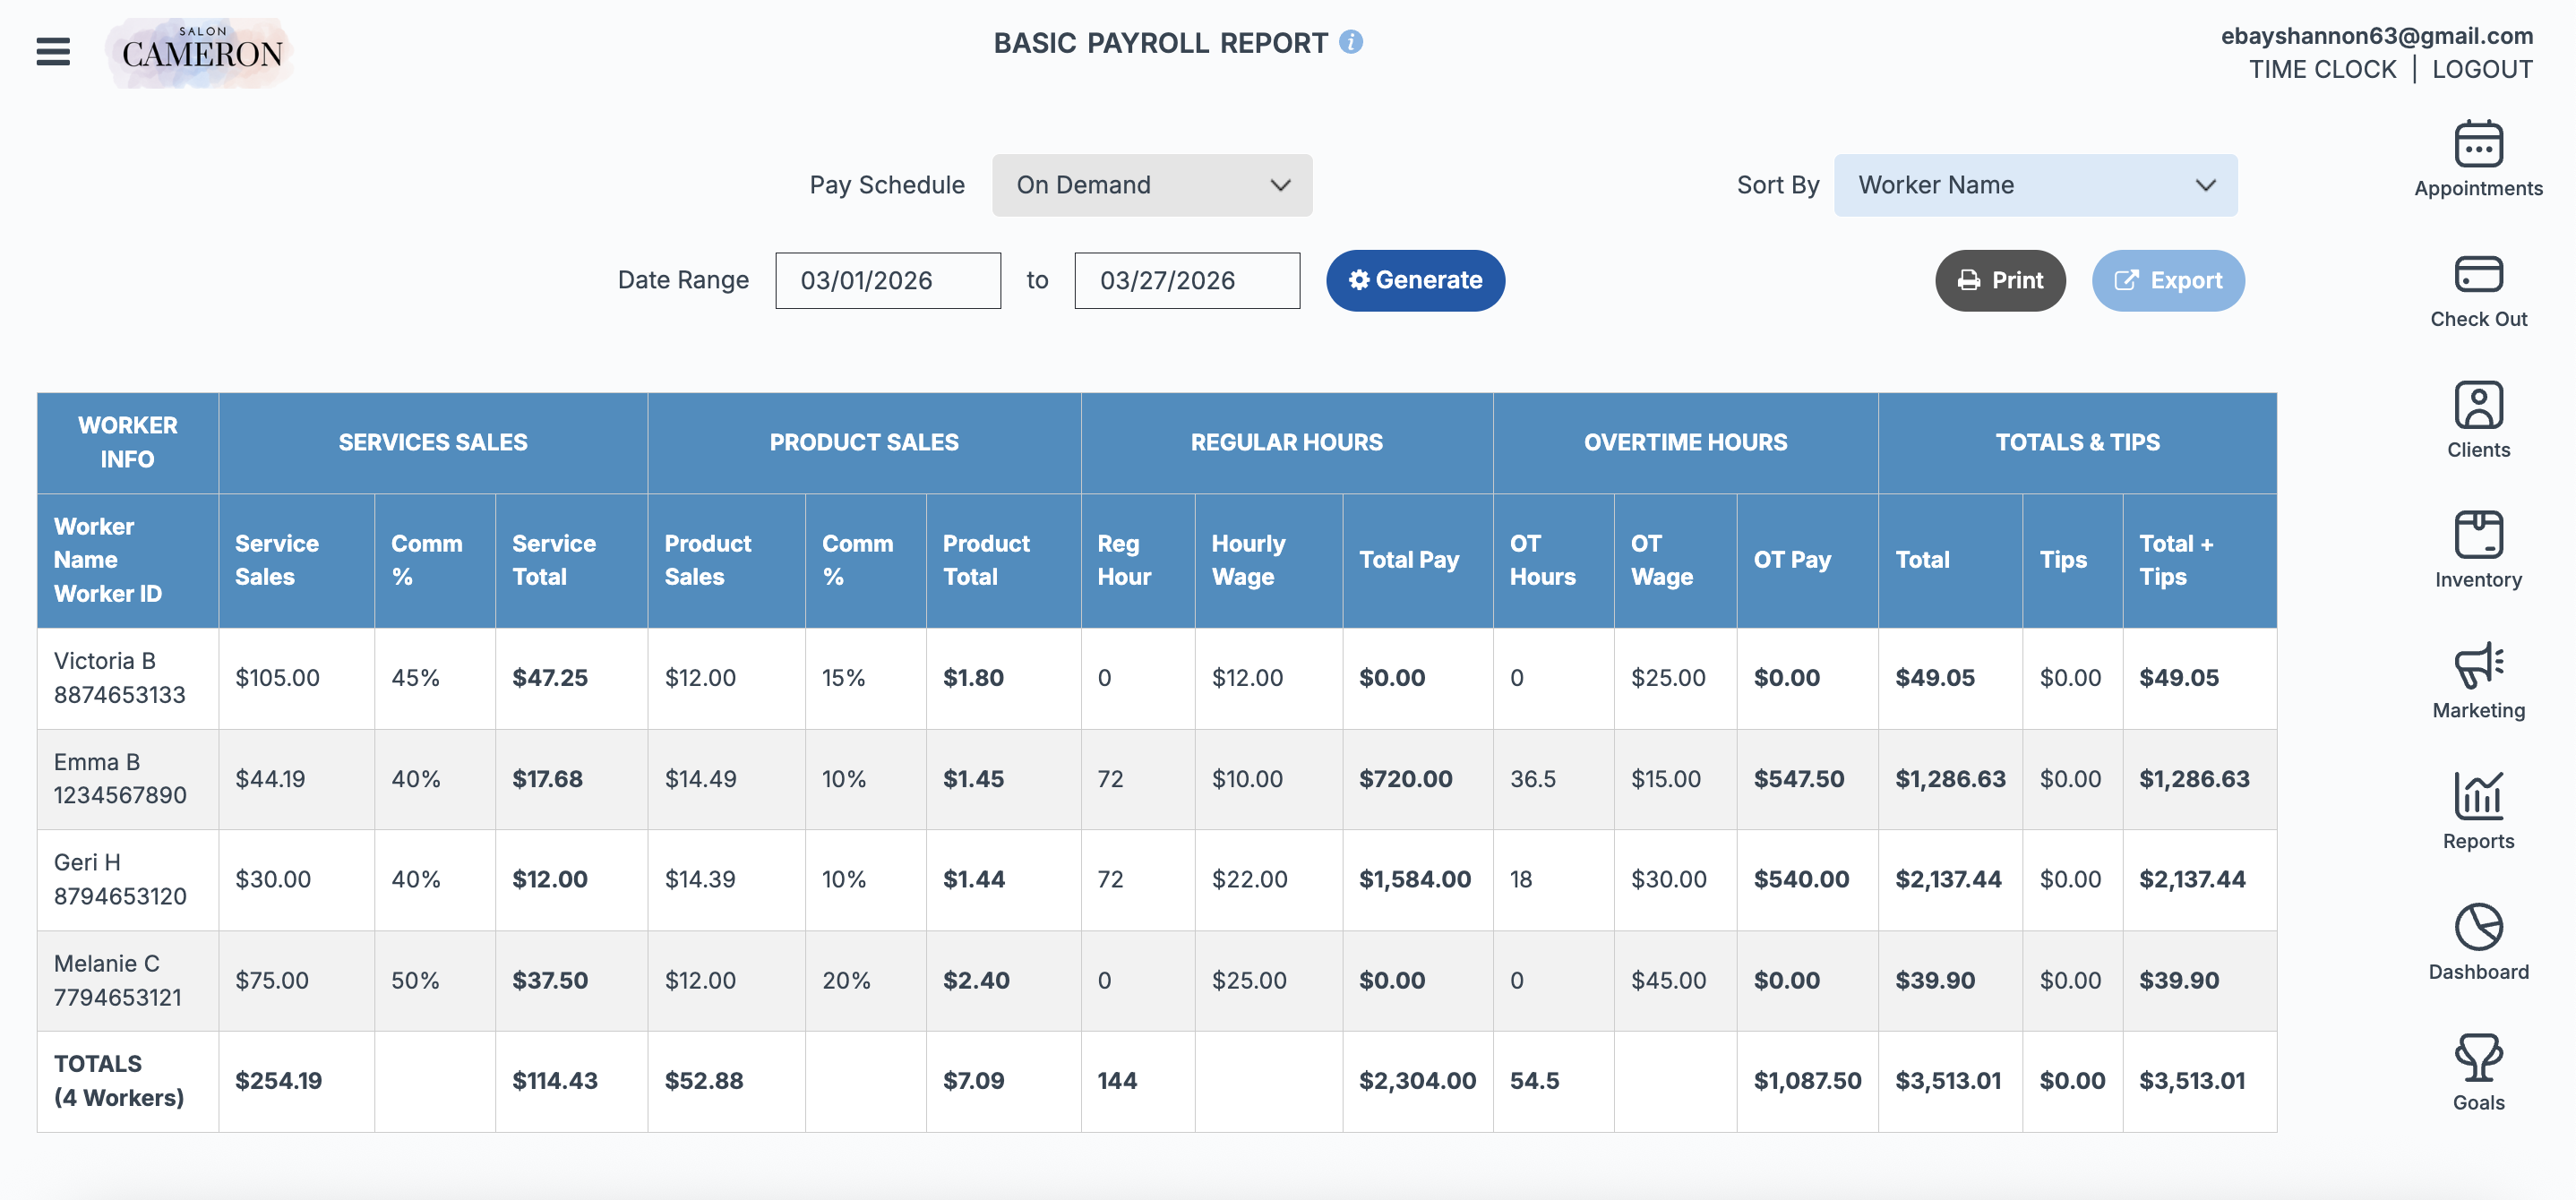Click the Salon Cameron logo
Image resolution: width=2576 pixels, height=1200 pixels.
pos(201,52)
